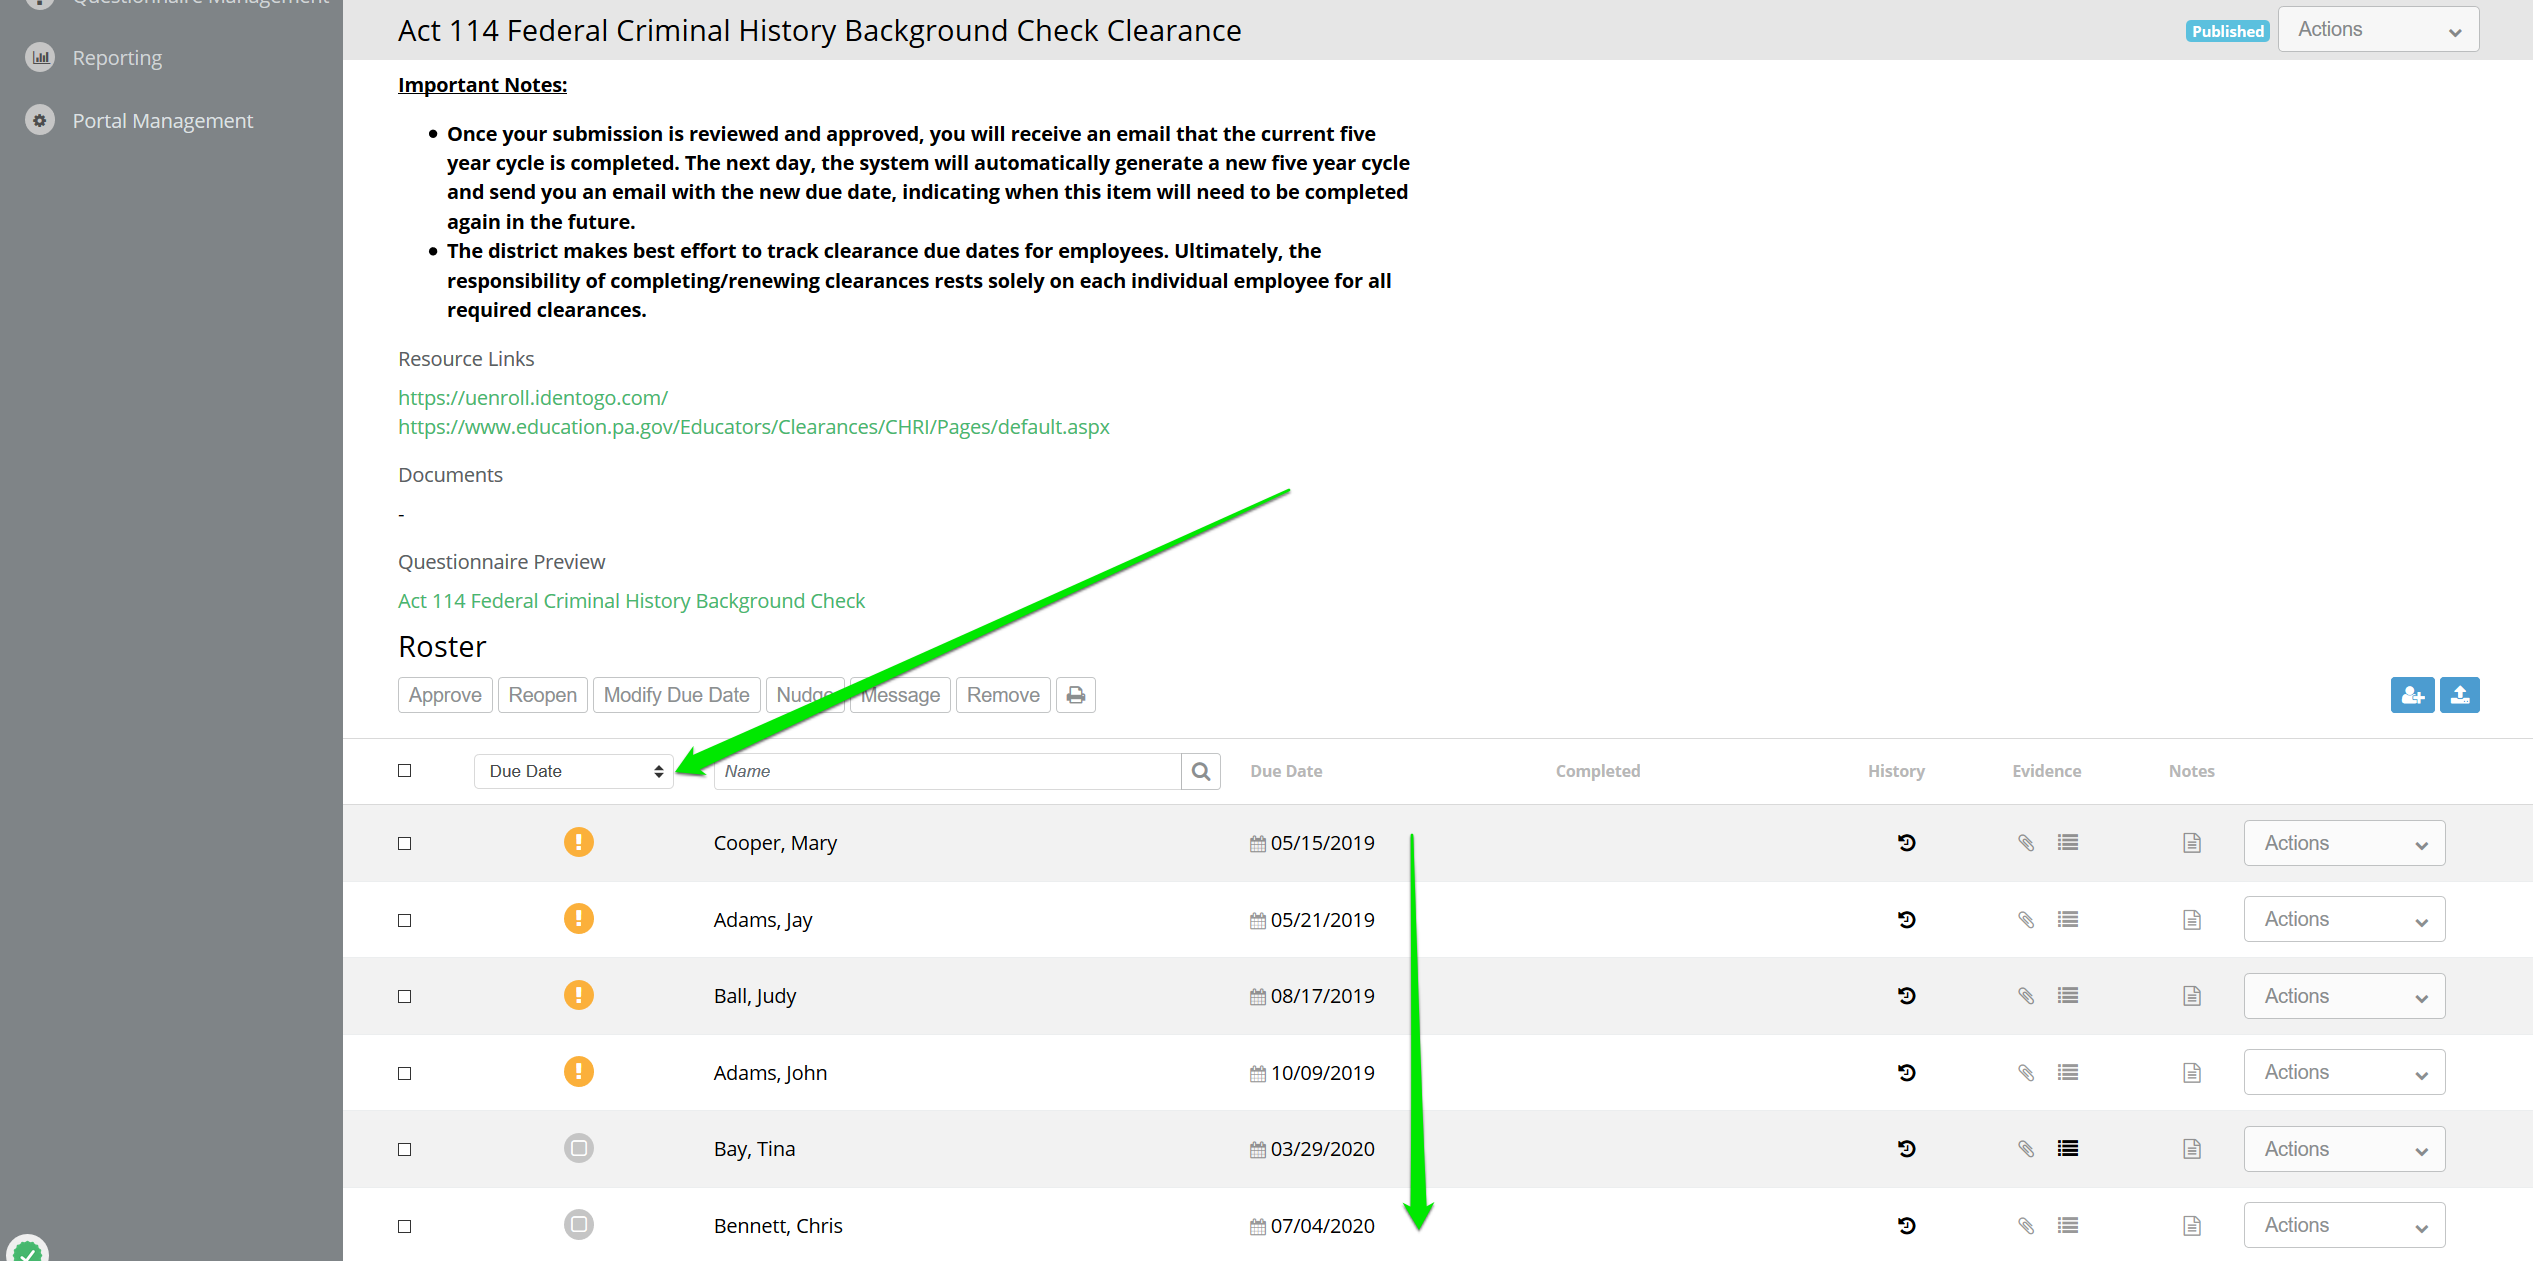The image size is (2533, 1261).
Task: Go to Portal Management sidebar item
Action: (162, 121)
